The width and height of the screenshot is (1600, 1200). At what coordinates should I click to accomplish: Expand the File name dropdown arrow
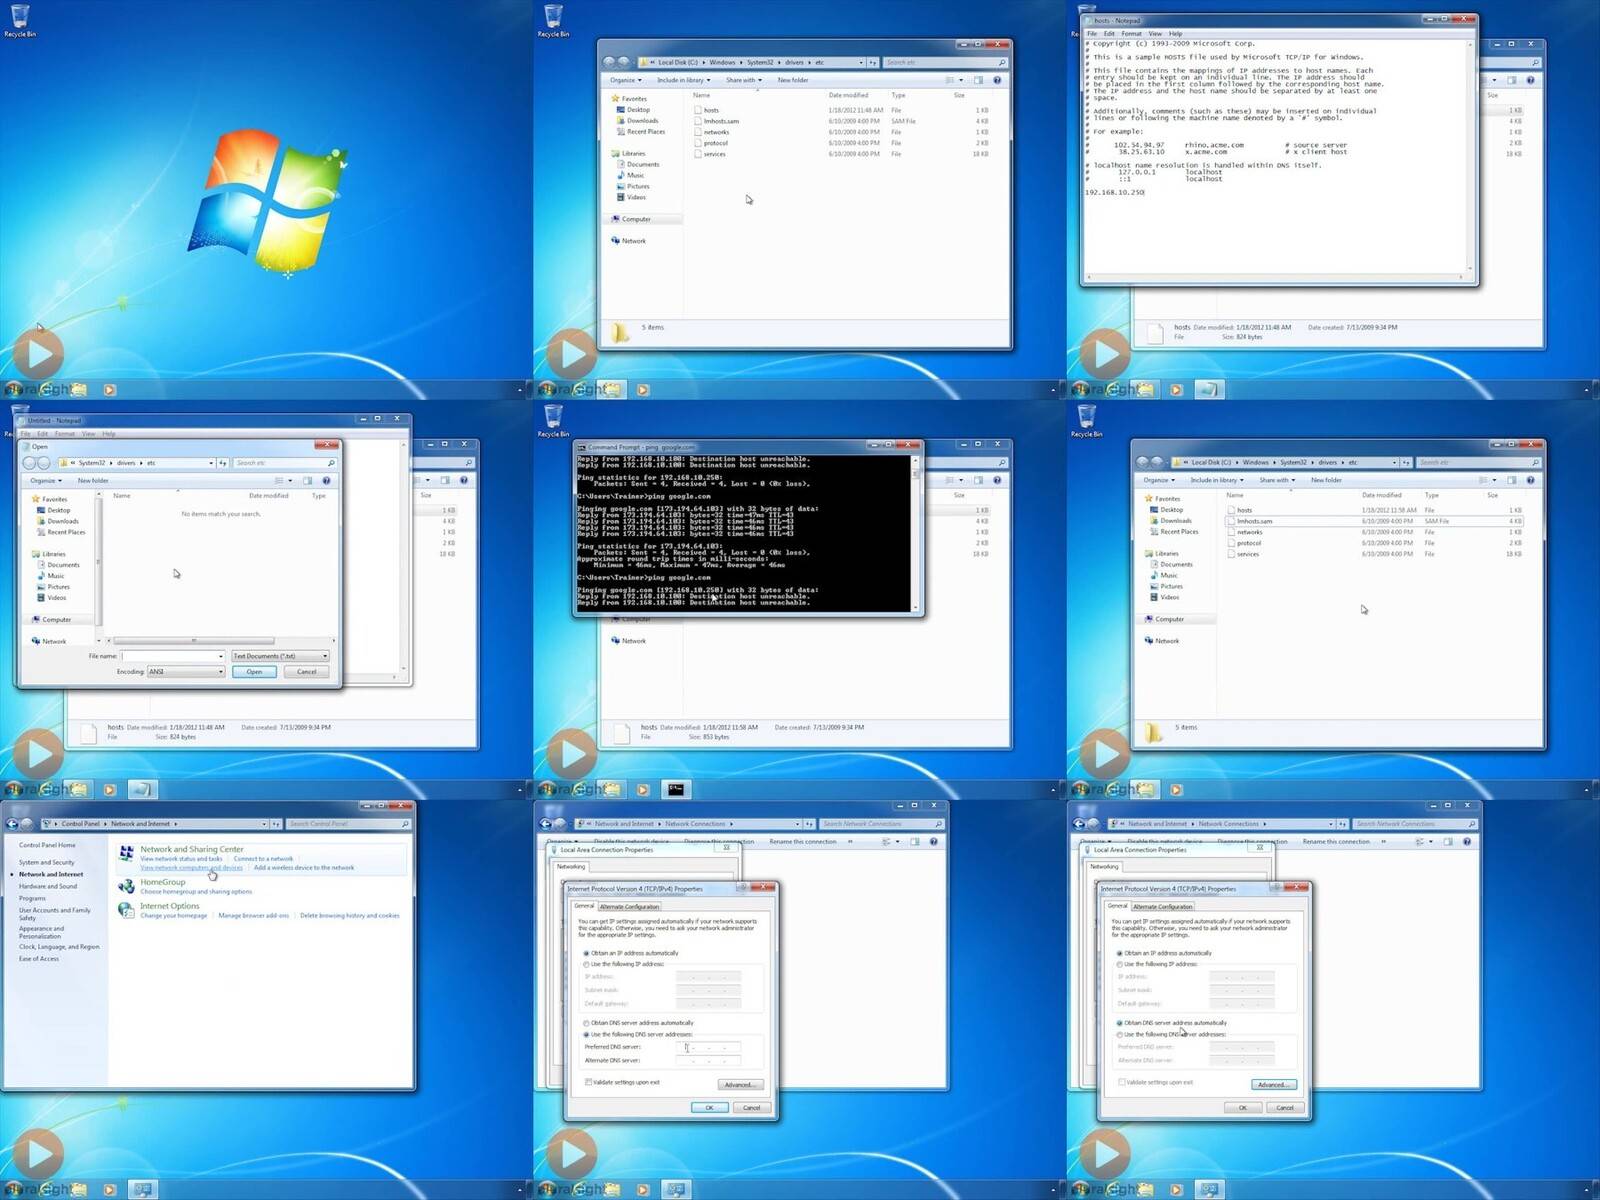click(221, 656)
